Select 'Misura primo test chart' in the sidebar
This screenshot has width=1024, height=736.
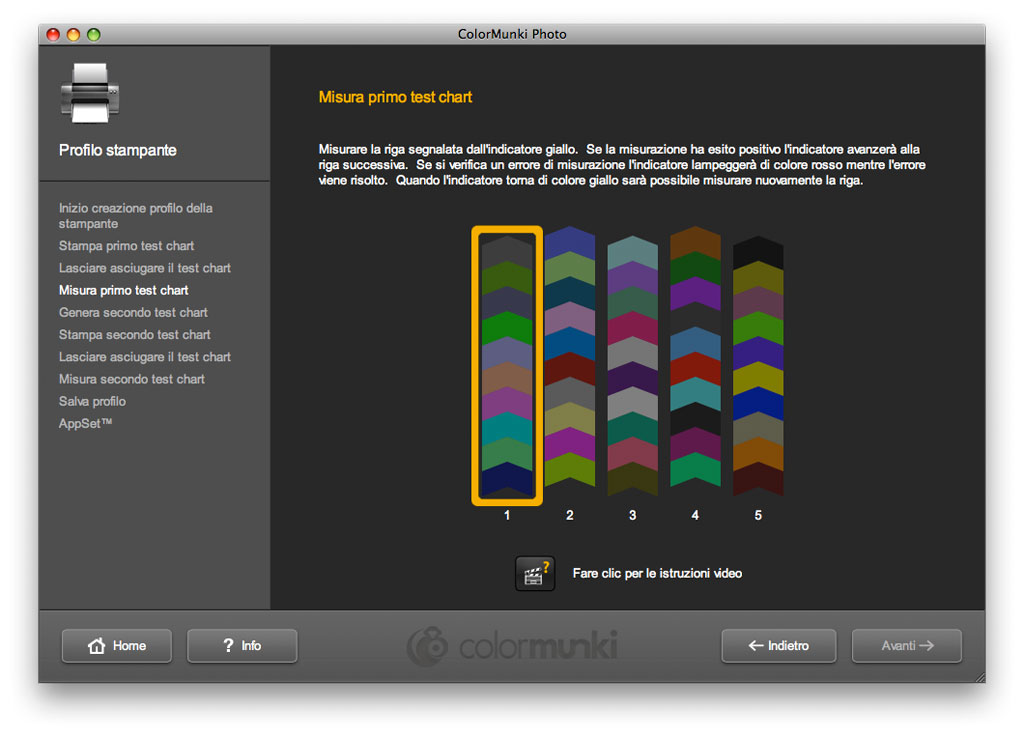click(x=123, y=290)
